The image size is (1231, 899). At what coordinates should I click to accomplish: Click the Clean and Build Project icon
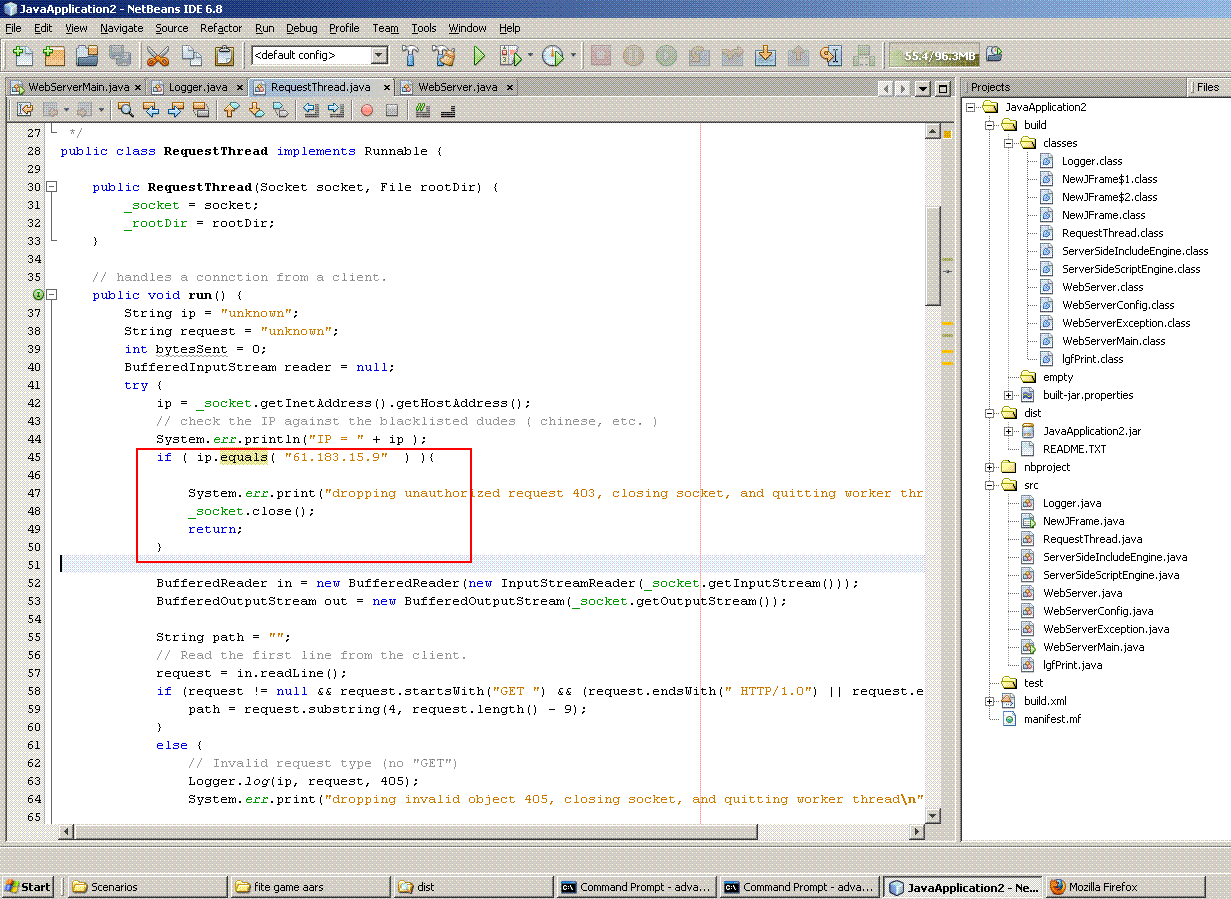(x=444, y=56)
